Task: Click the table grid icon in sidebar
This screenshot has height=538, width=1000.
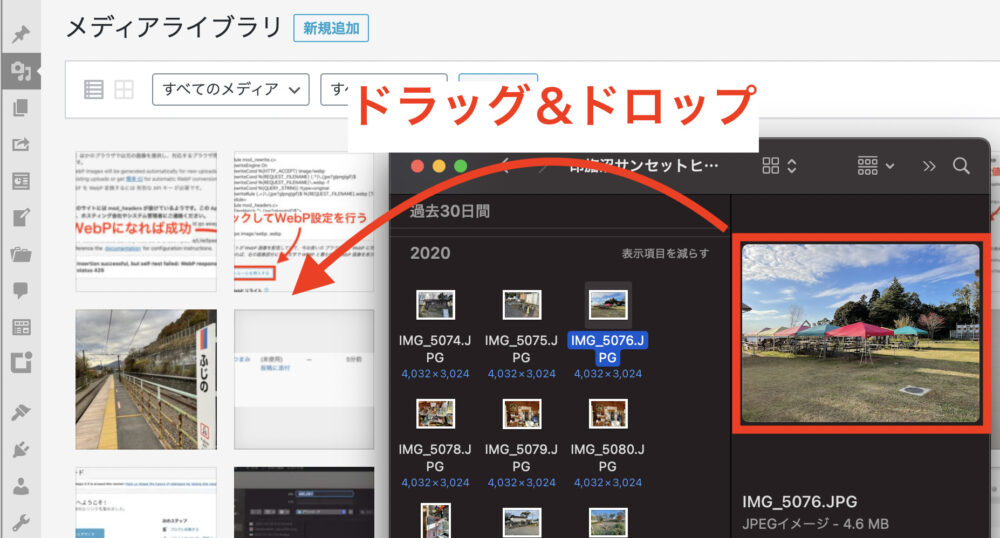Action: [x=20, y=328]
